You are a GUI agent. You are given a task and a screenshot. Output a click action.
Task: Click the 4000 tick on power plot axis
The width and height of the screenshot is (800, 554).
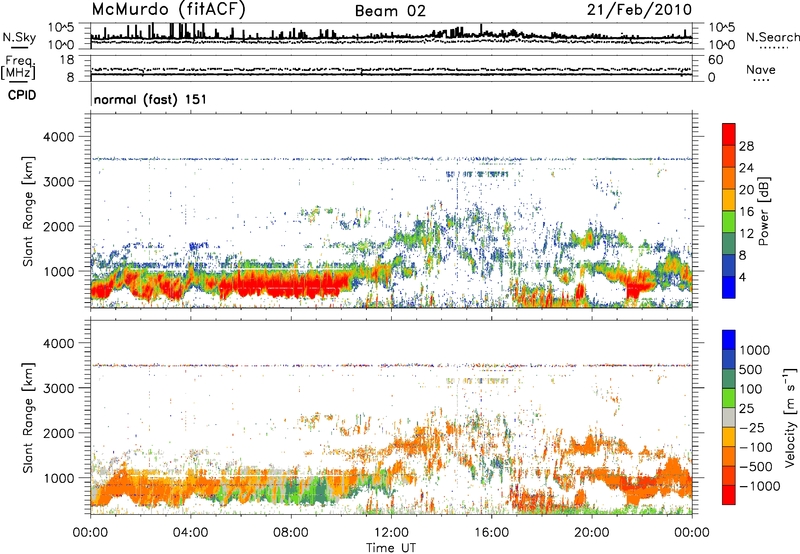59,137
